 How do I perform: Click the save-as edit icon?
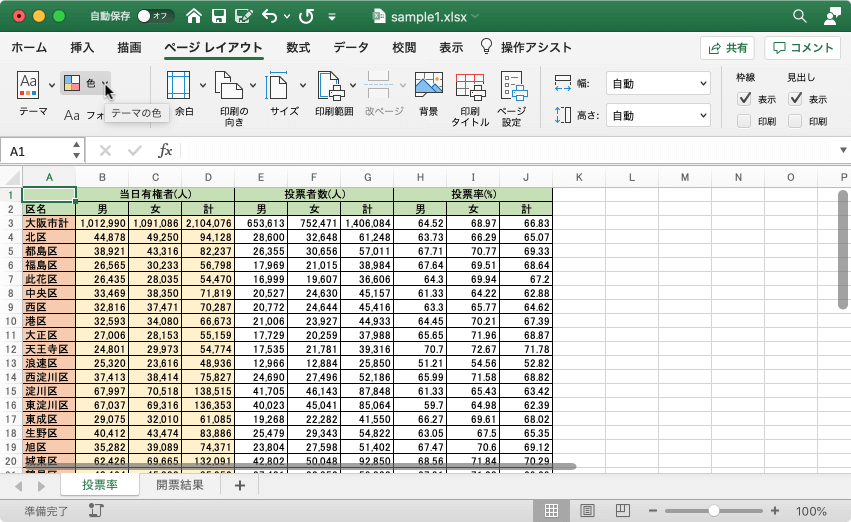(244, 16)
